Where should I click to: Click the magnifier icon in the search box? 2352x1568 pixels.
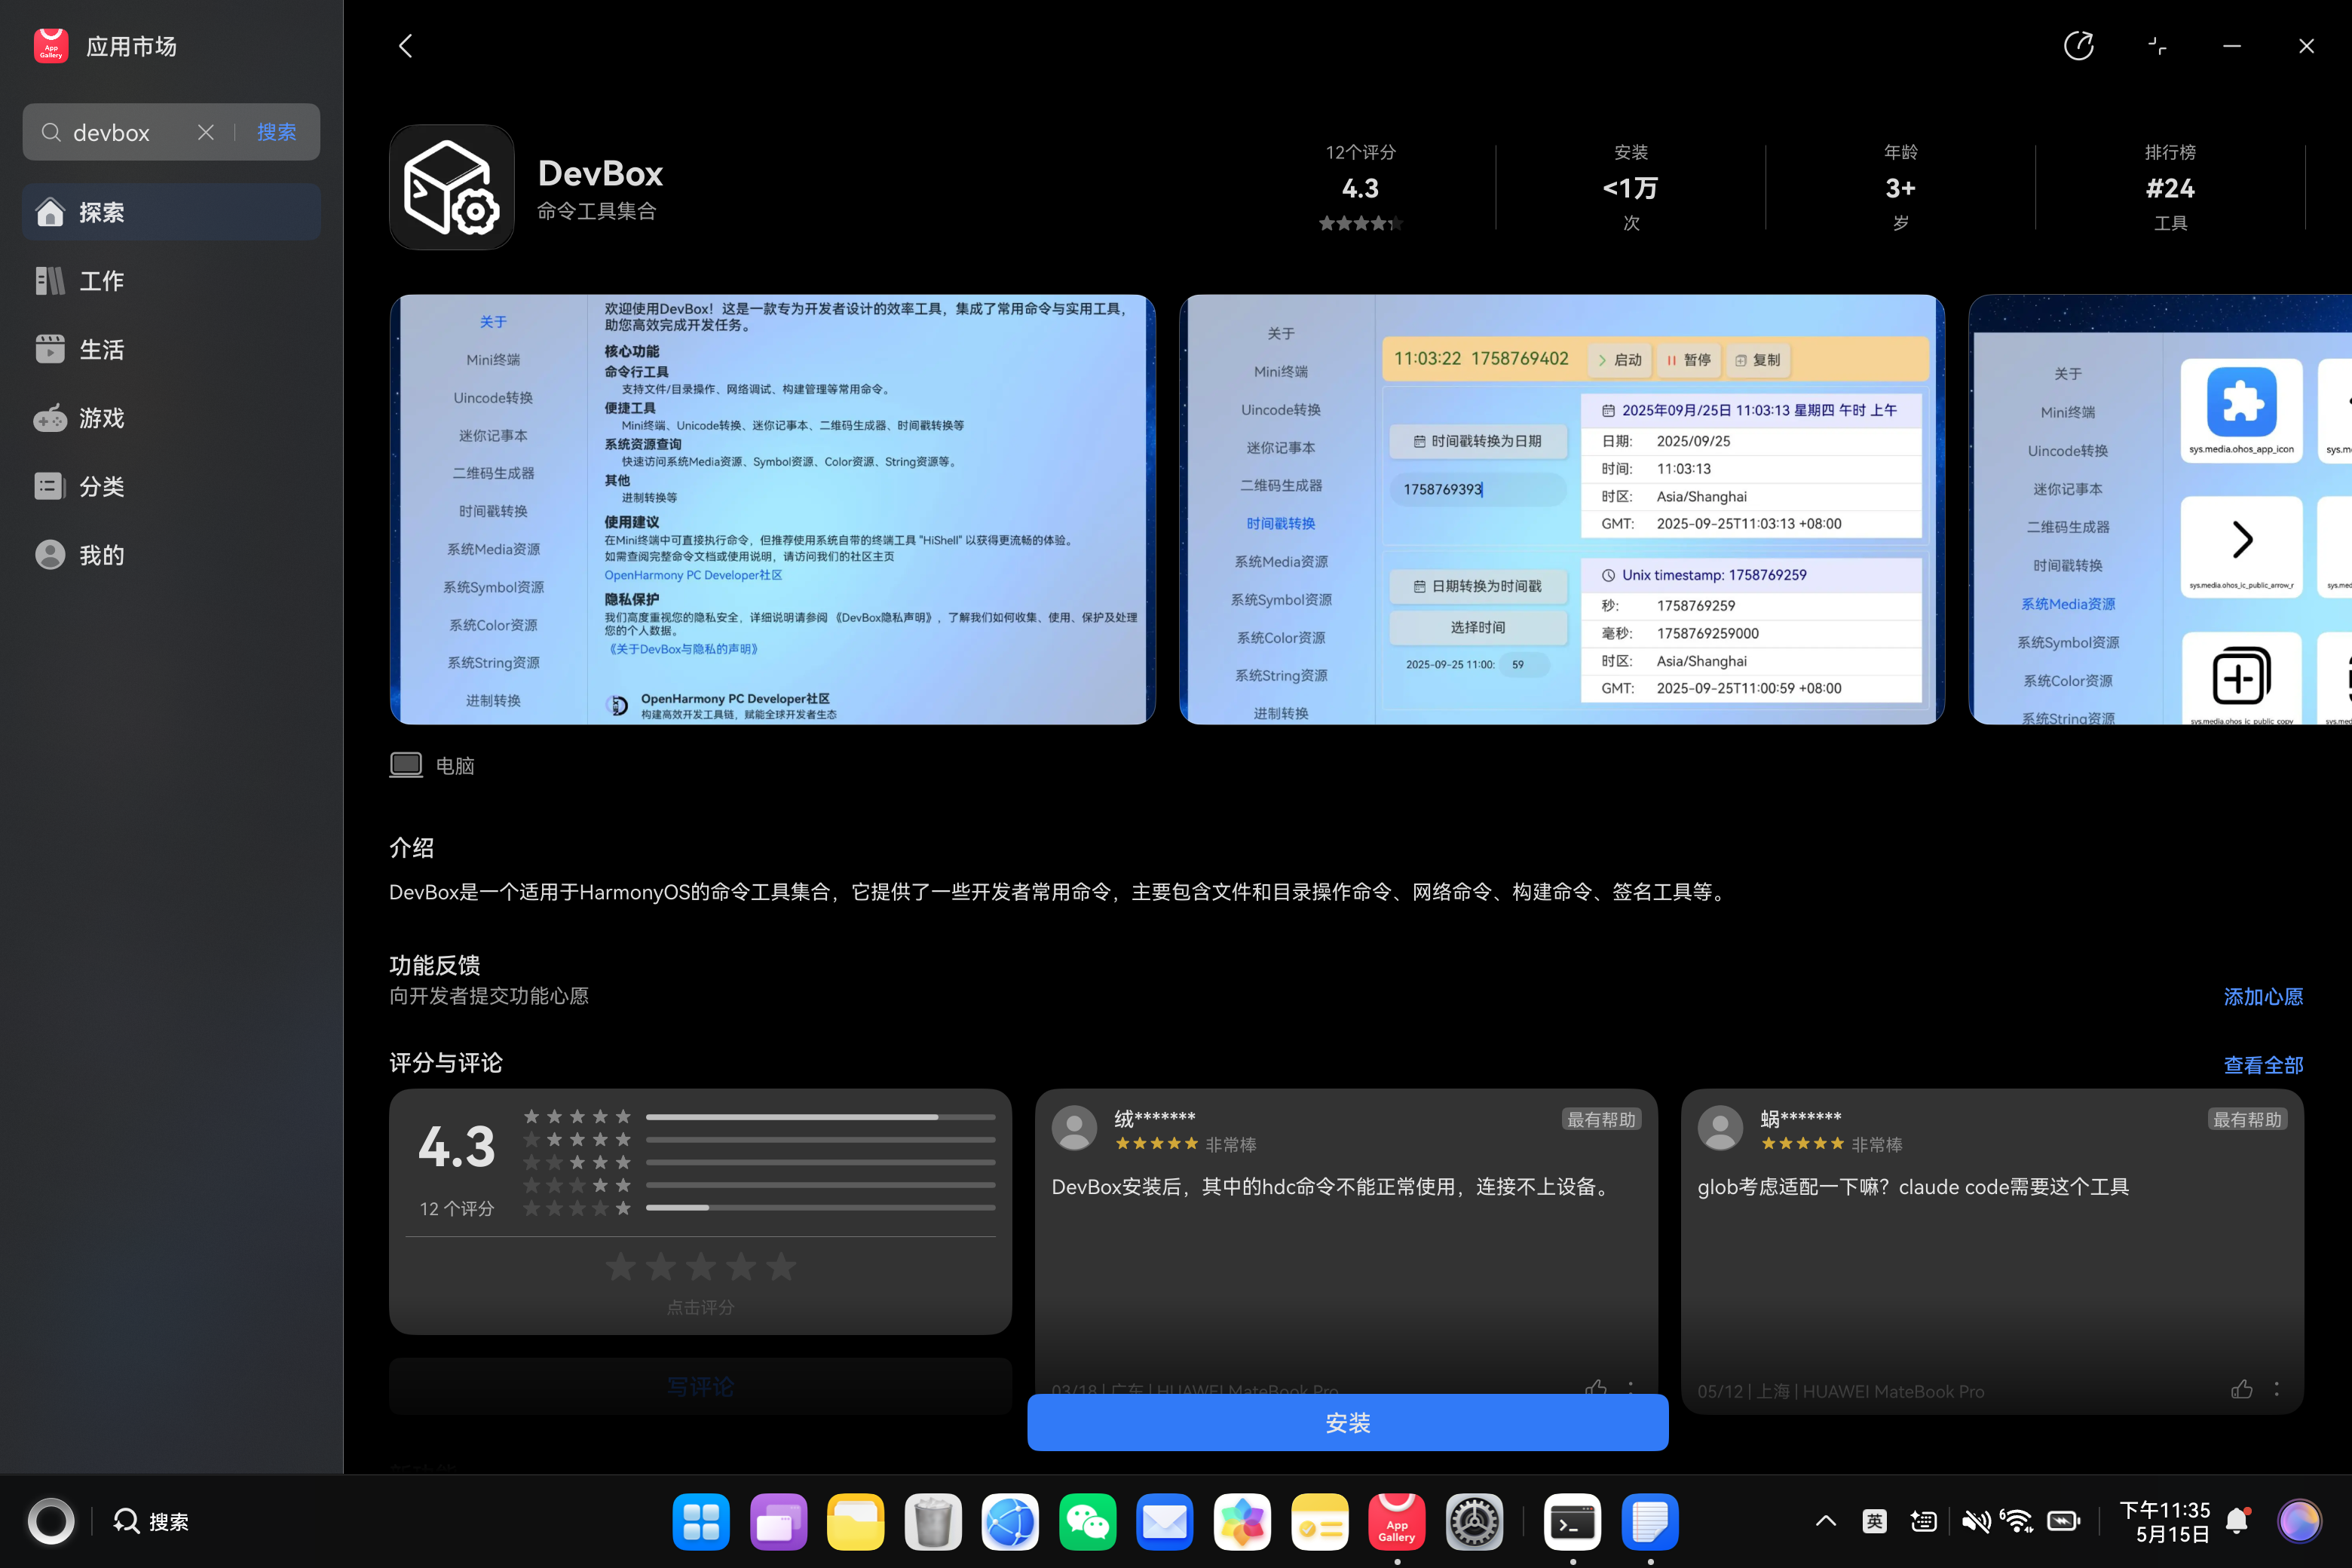pyautogui.click(x=51, y=132)
